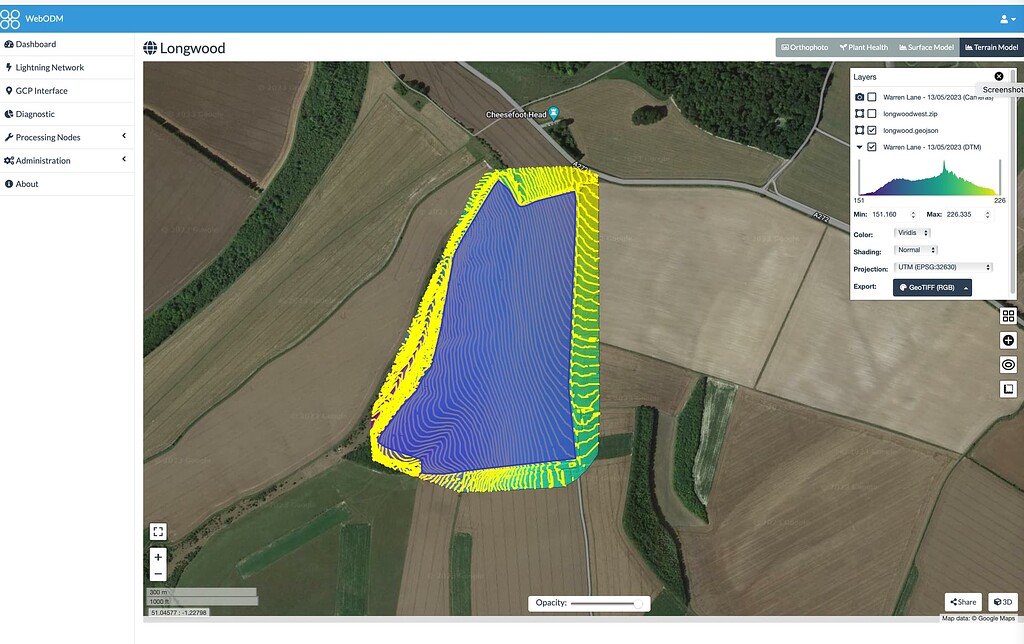Select the contours eye icon on map sidebar
The height and width of the screenshot is (644, 1024).
pyautogui.click(x=1008, y=364)
